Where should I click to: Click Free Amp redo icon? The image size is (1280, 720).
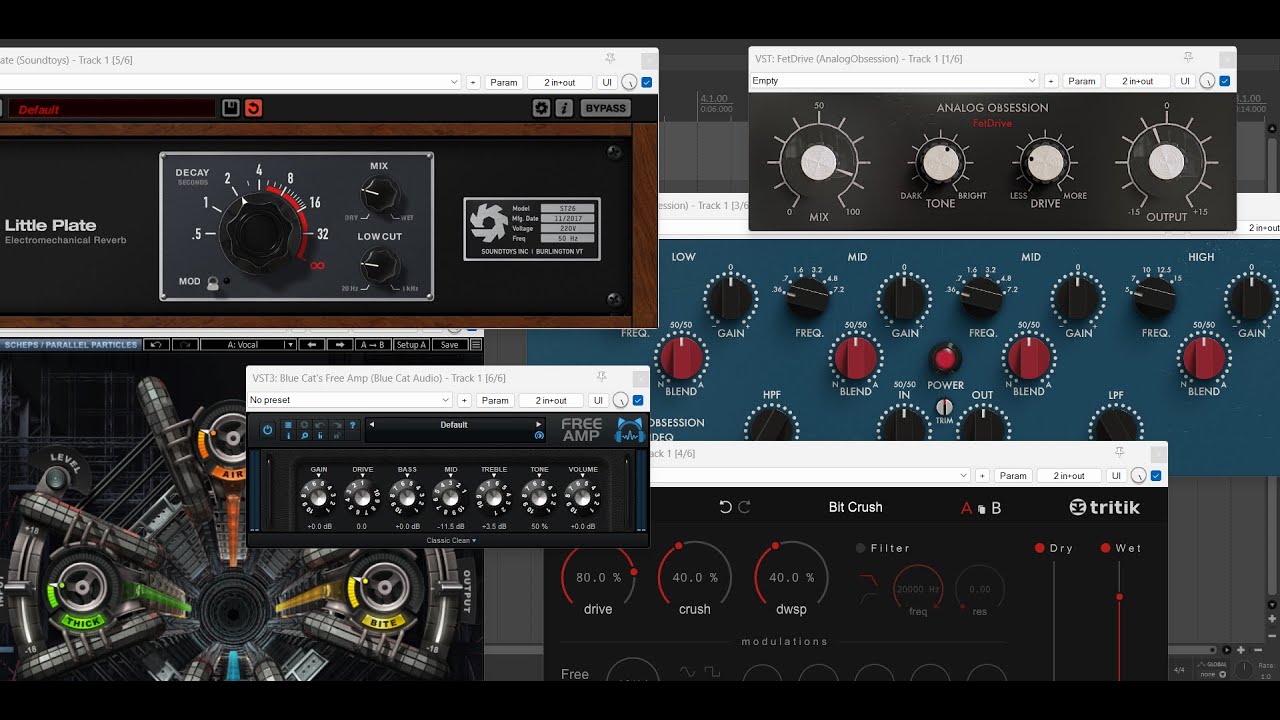(x=337, y=425)
